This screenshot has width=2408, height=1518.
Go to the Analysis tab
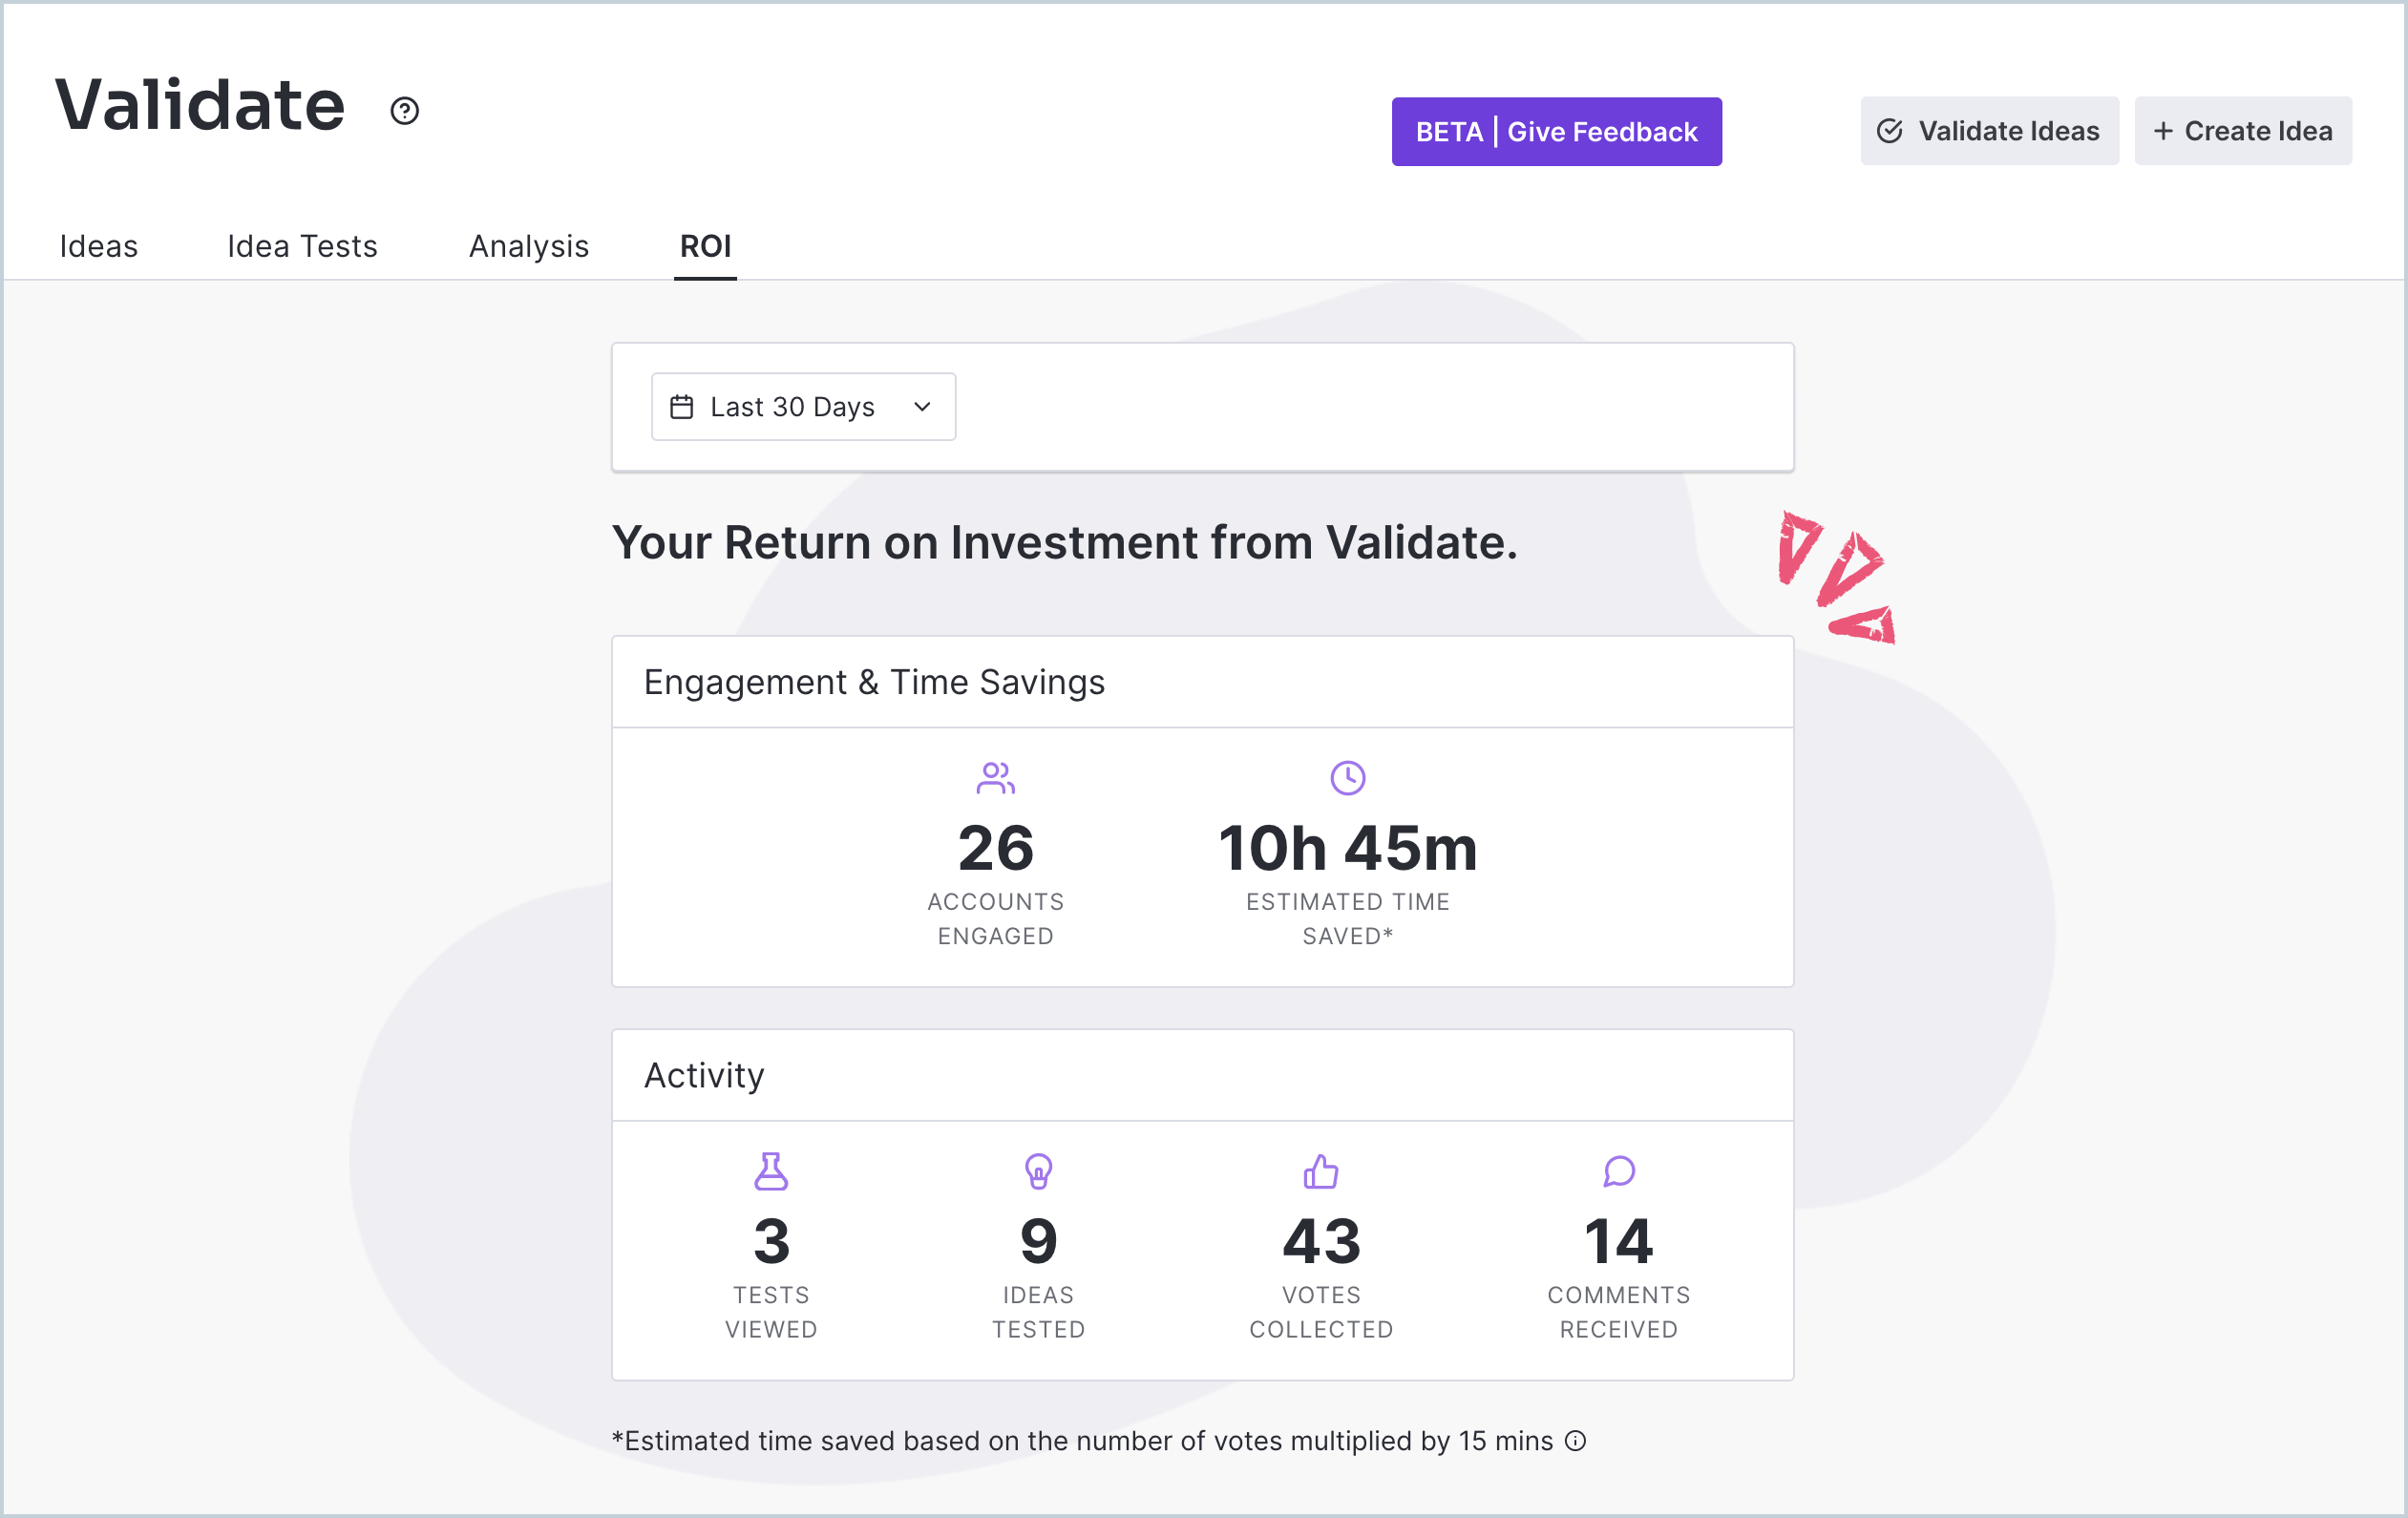529,246
